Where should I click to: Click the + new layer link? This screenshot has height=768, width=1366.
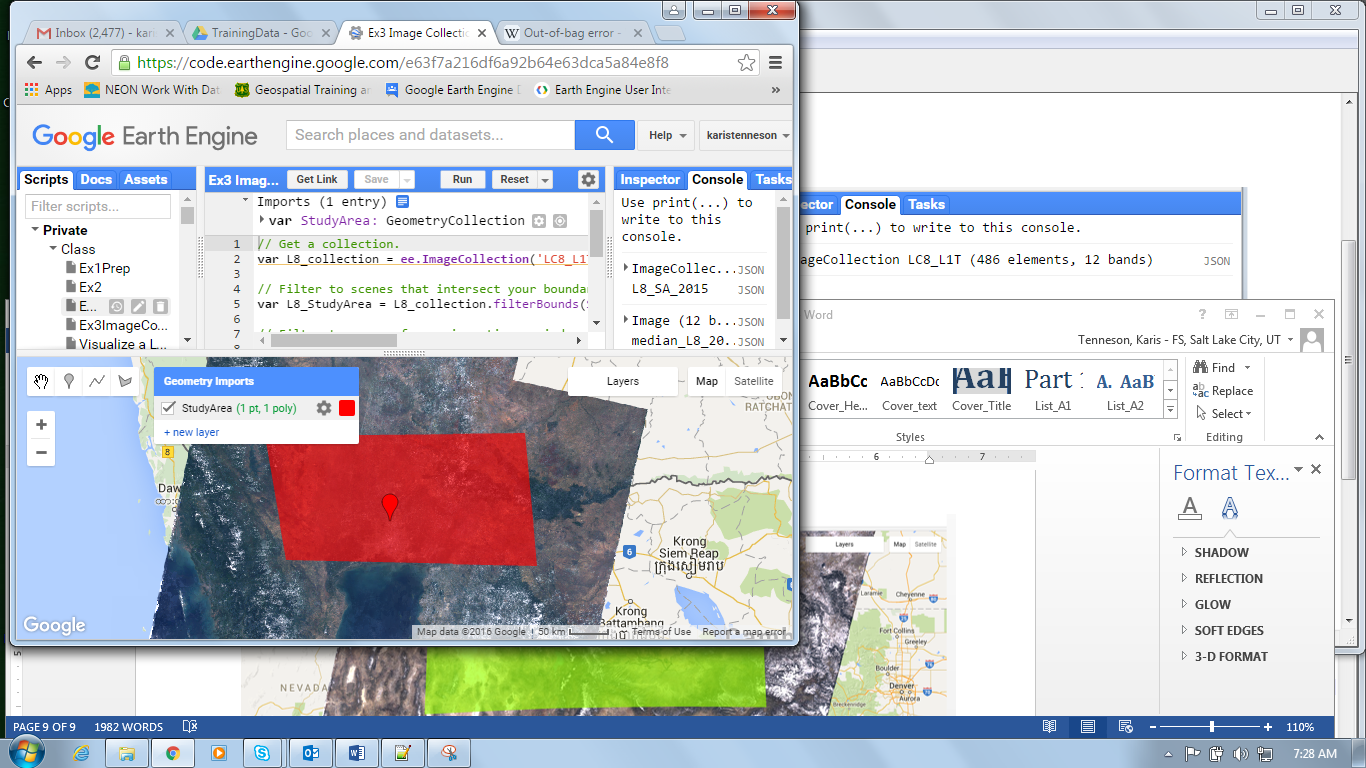tap(191, 432)
